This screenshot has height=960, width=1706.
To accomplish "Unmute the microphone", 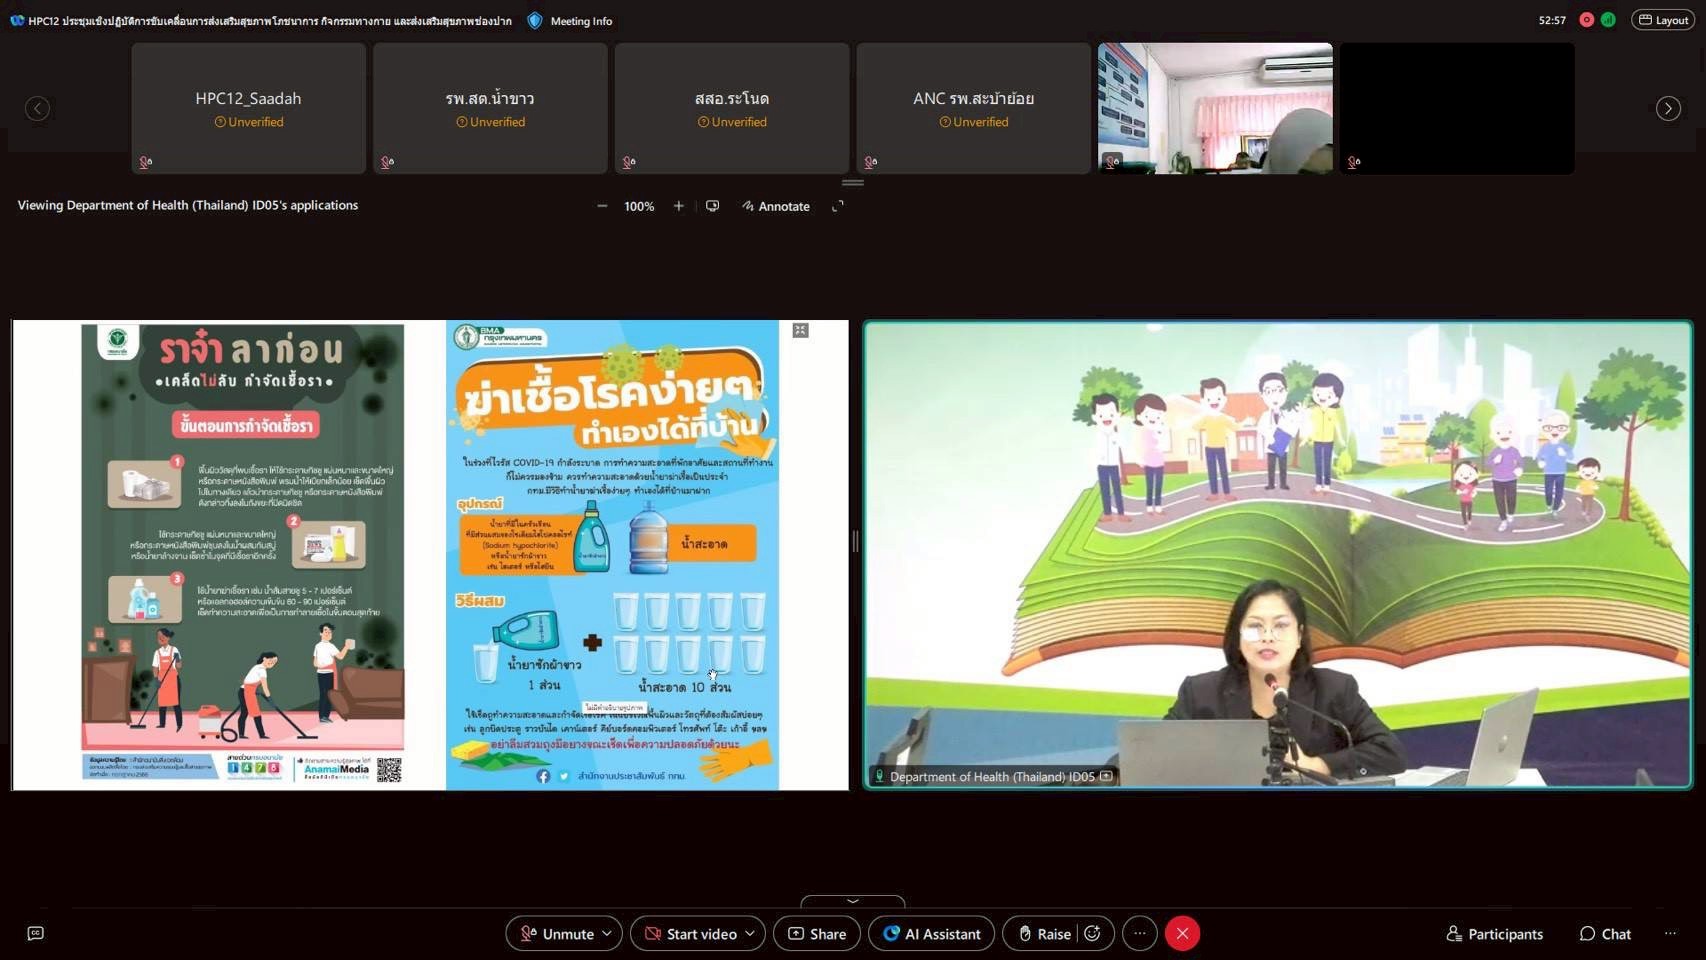I will pos(557,933).
